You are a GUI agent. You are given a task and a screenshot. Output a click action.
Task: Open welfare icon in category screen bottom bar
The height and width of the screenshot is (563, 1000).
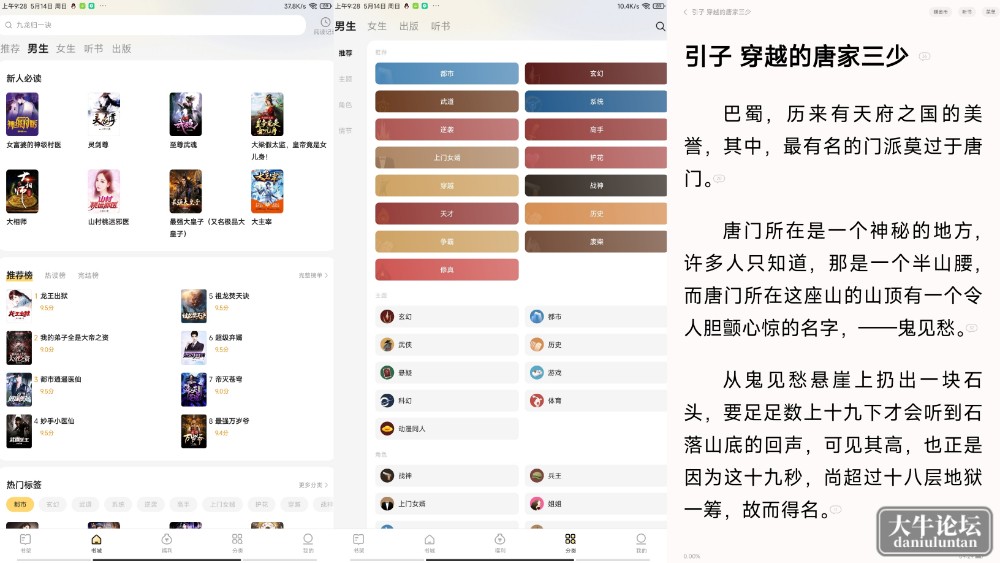point(500,542)
